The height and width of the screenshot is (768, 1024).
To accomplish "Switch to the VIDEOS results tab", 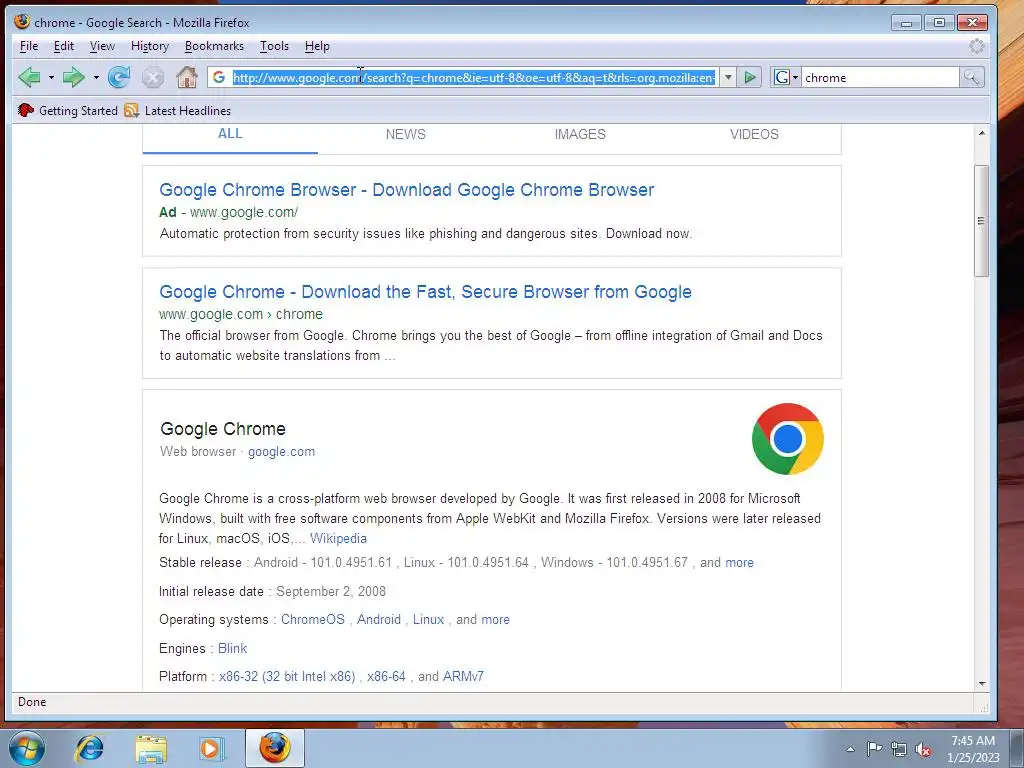I will [754, 134].
